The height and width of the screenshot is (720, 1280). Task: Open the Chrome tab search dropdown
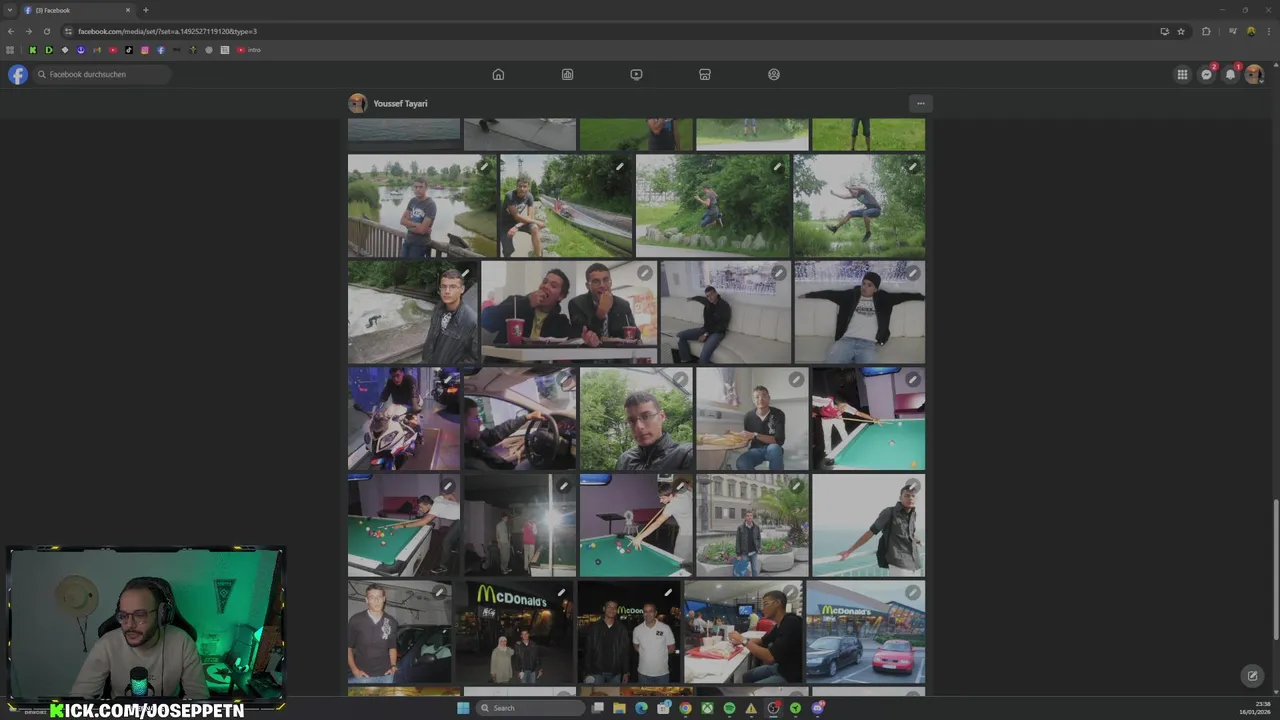click(x=10, y=10)
